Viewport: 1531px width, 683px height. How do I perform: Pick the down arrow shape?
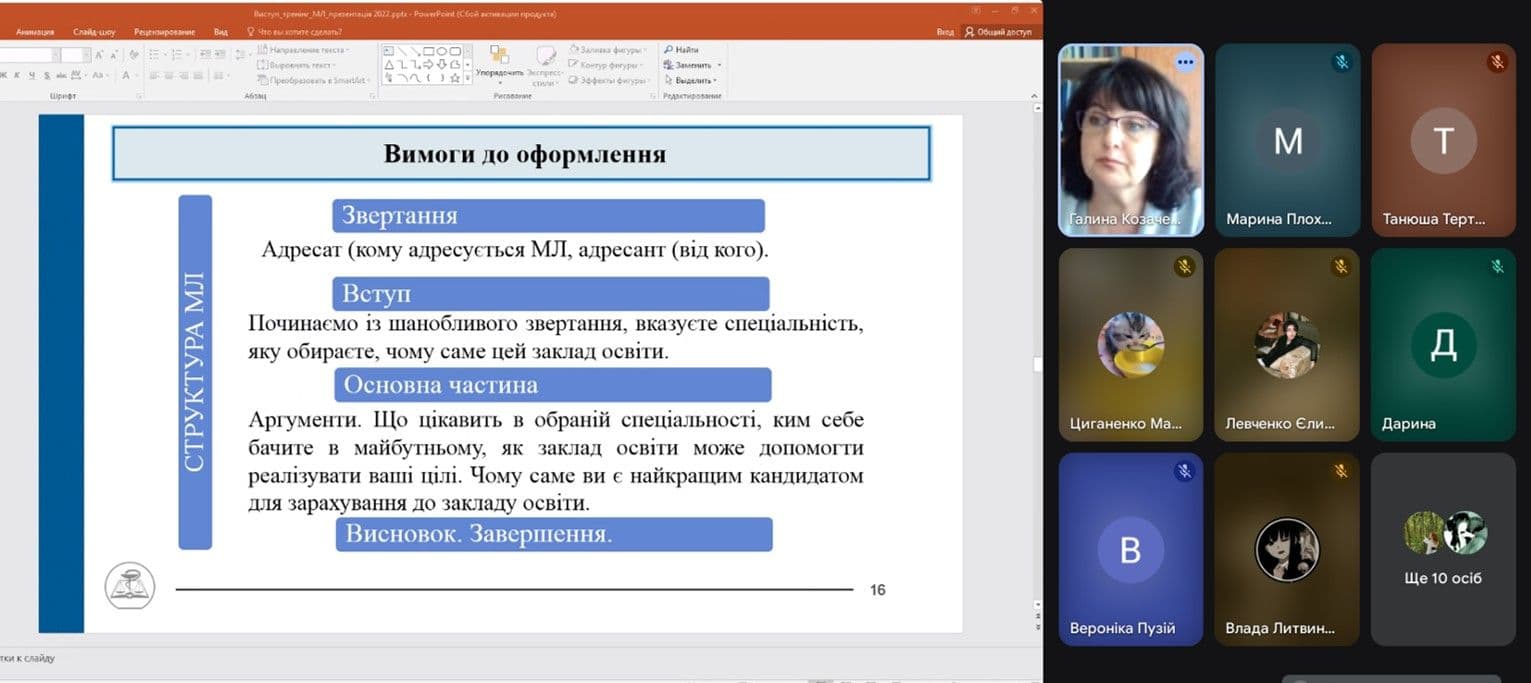(x=442, y=64)
